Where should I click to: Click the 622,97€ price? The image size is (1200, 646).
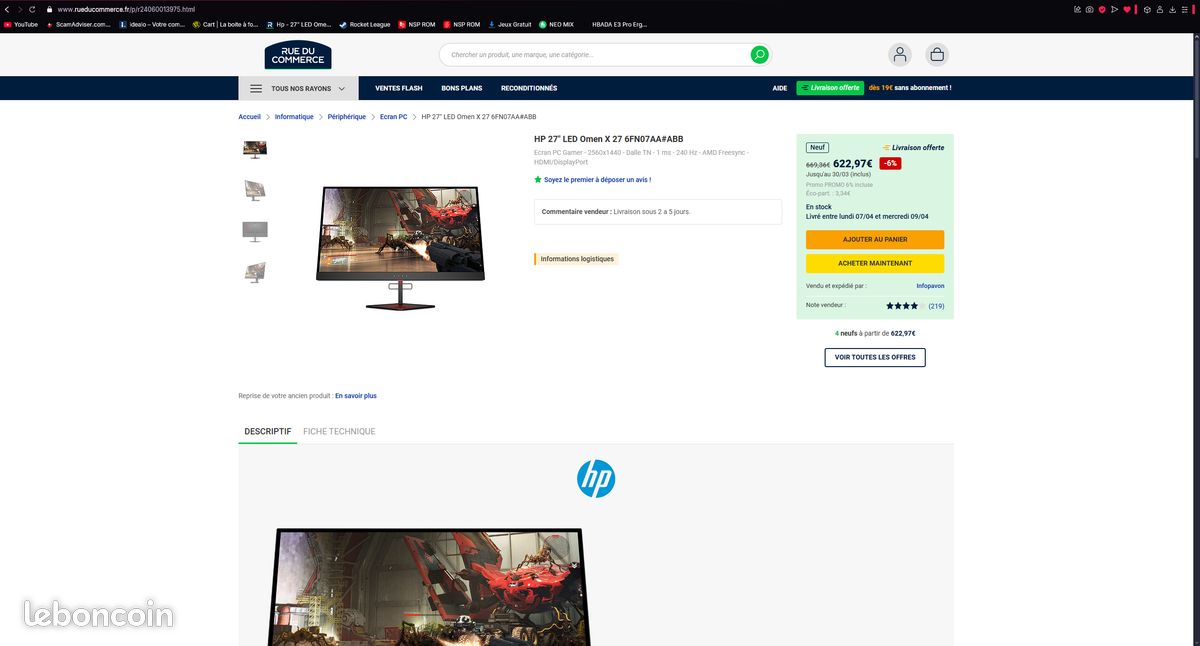click(x=853, y=164)
